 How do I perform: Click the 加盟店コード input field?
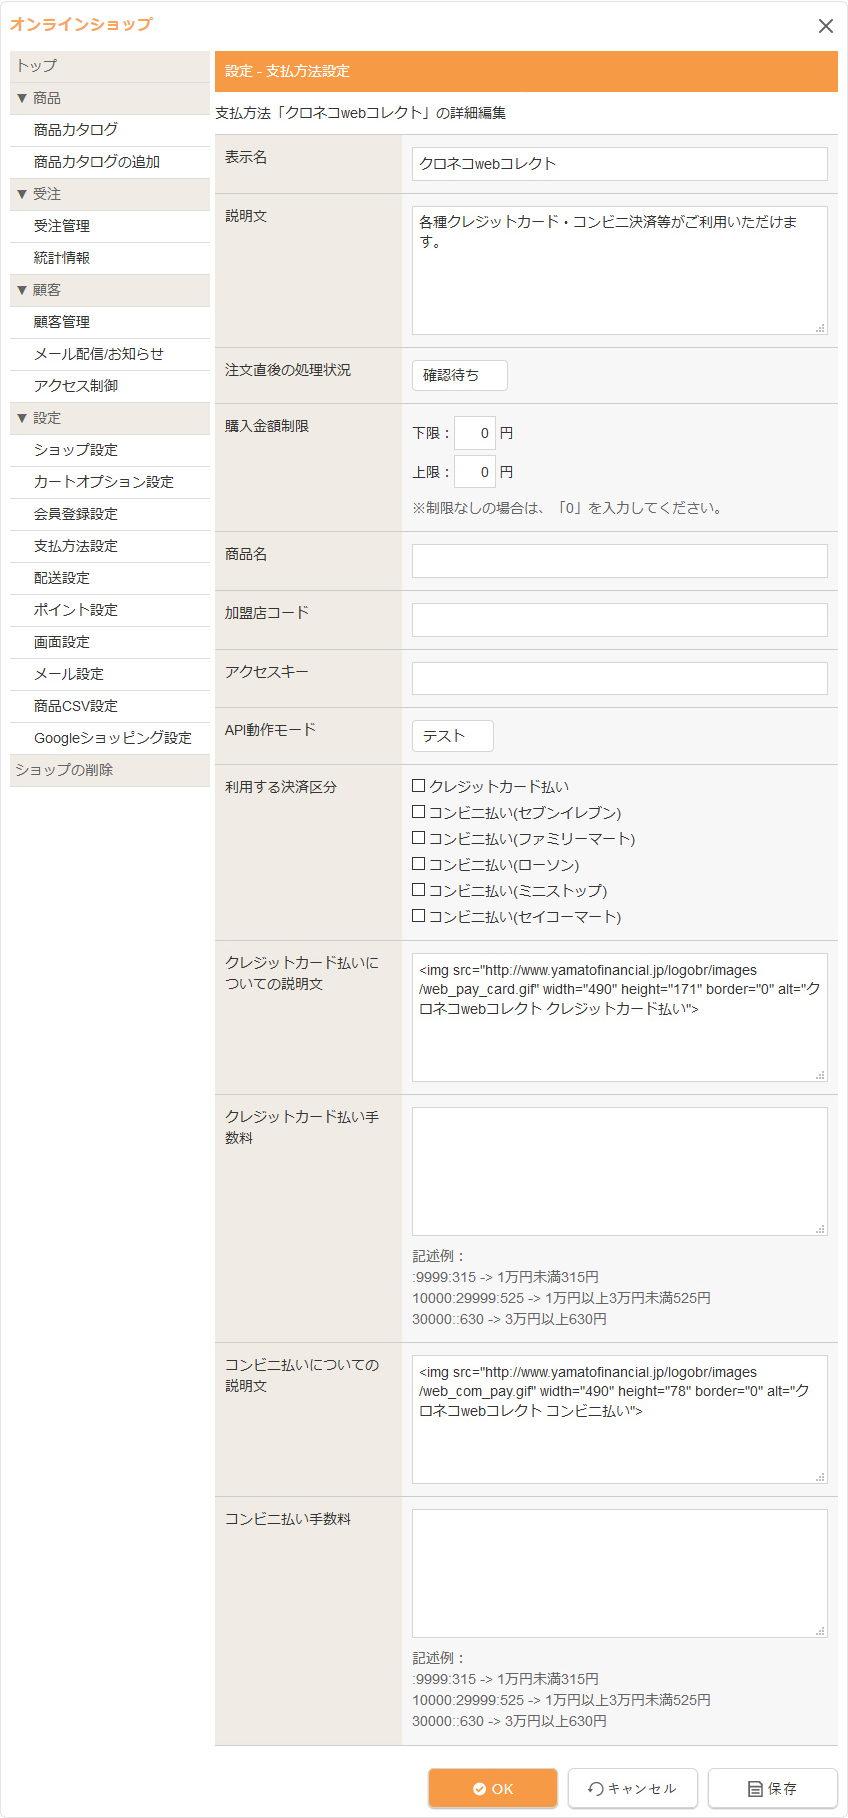(x=619, y=620)
